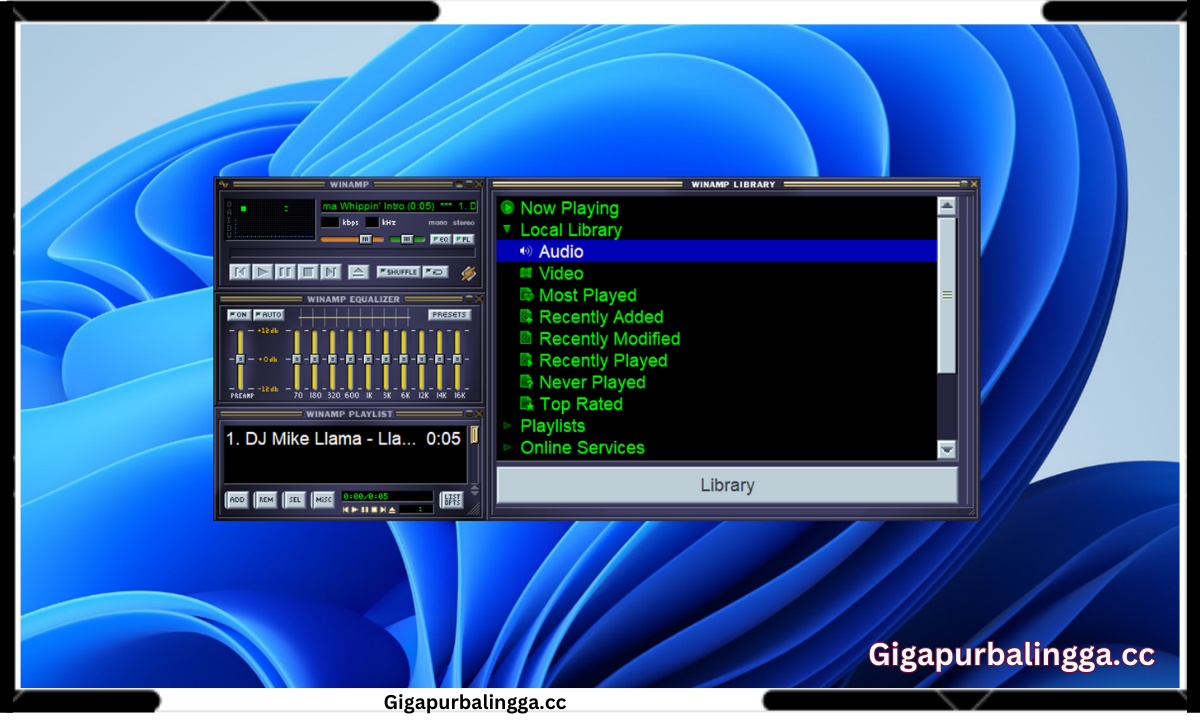Select the Local Library tree item

571,230
